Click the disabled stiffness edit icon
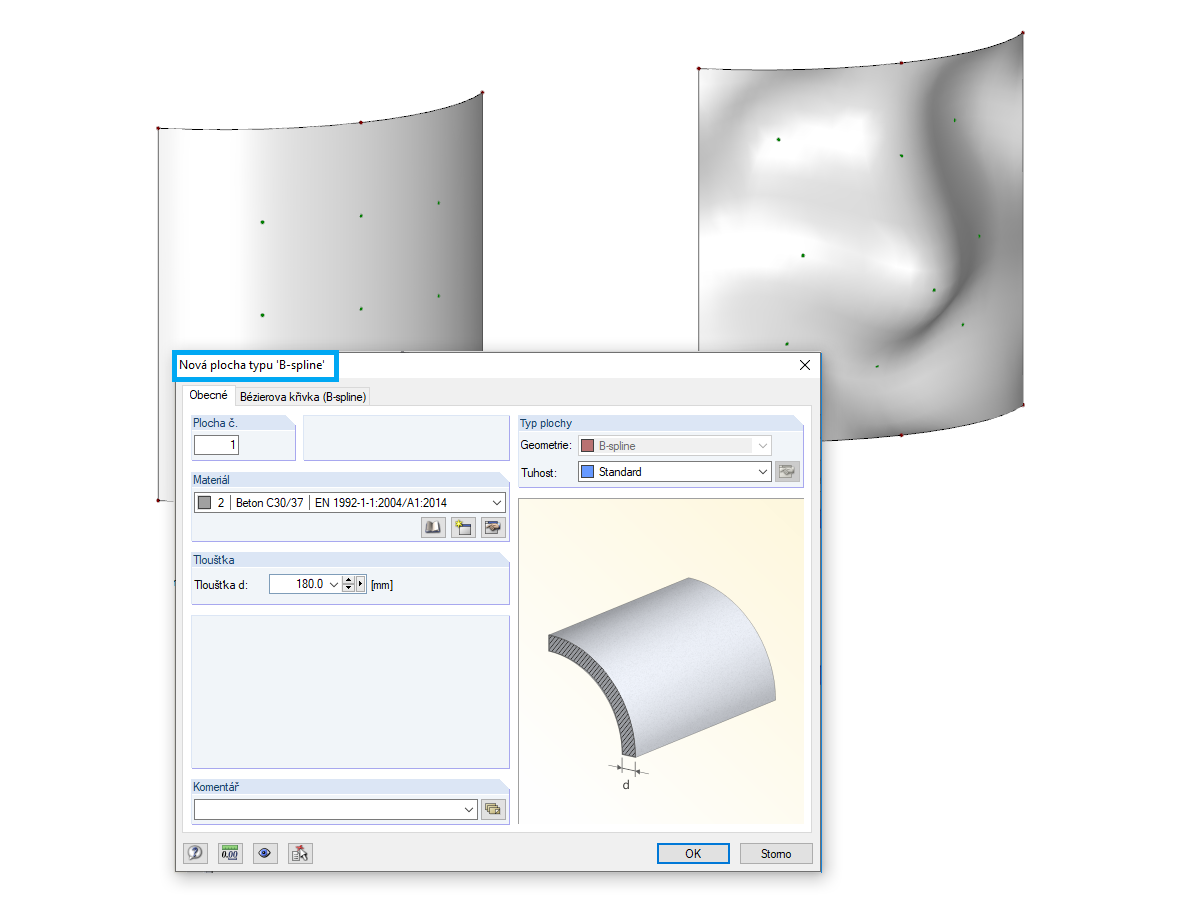 (x=788, y=472)
